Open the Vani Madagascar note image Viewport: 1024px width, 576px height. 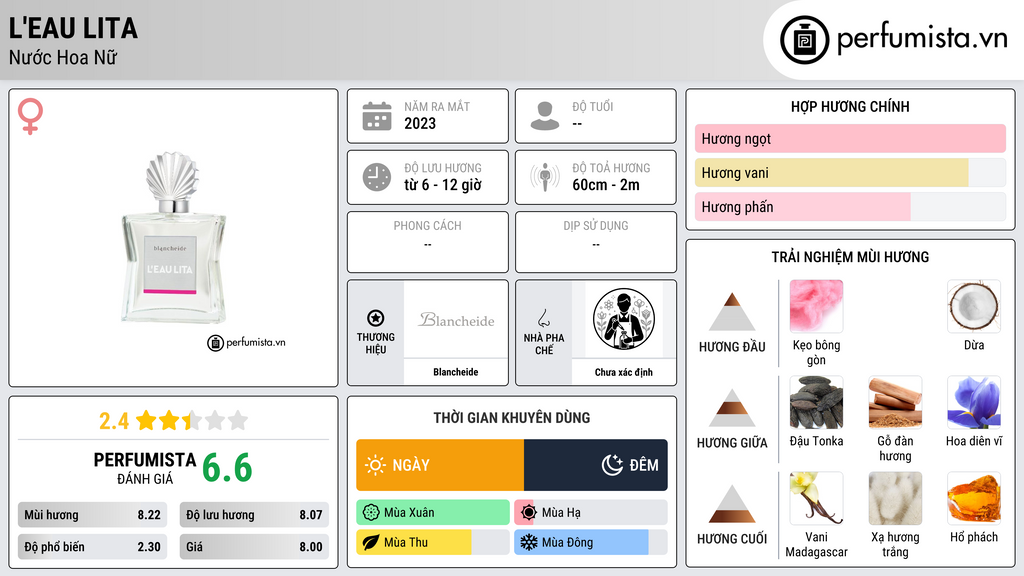[x=816, y=498]
